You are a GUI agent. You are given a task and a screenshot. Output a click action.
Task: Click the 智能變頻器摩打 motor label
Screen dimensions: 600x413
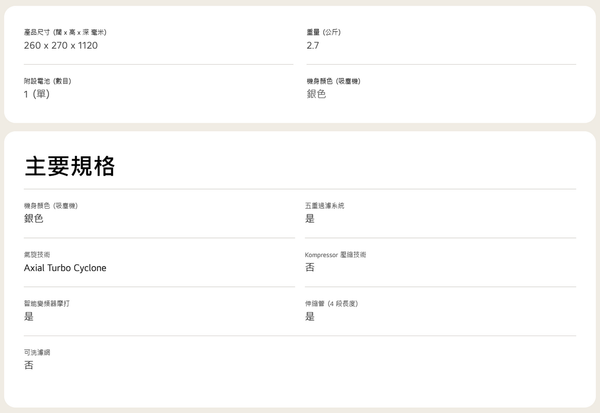[x=47, y=304]
